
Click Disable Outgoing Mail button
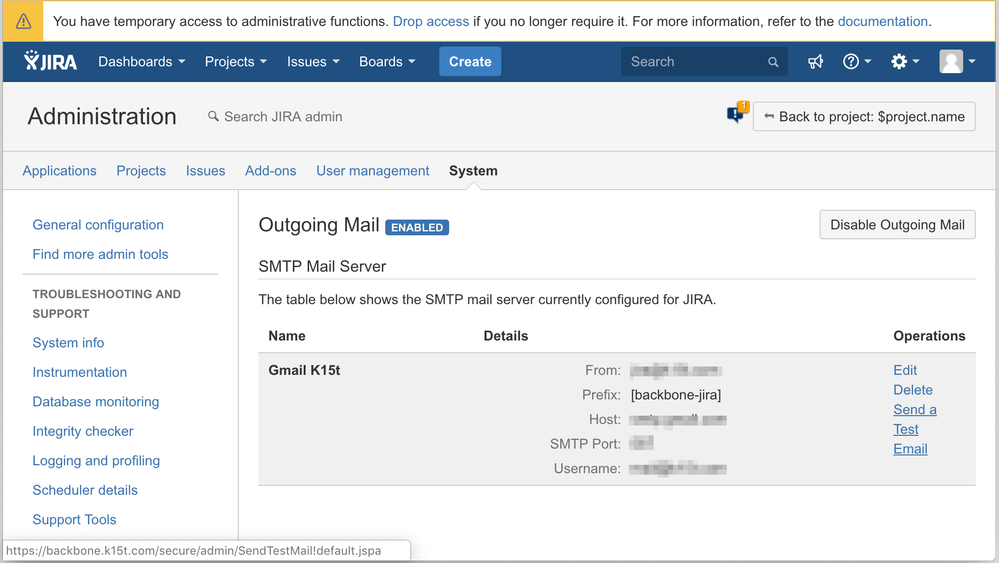[897, 225]
